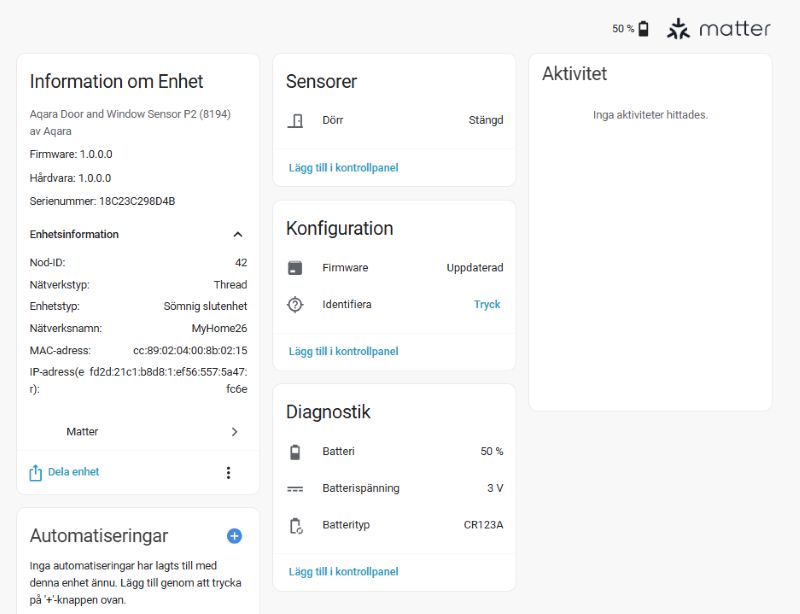Click the battery icon showing 50 %
This screenshot has height=614, width=800.
643,29
